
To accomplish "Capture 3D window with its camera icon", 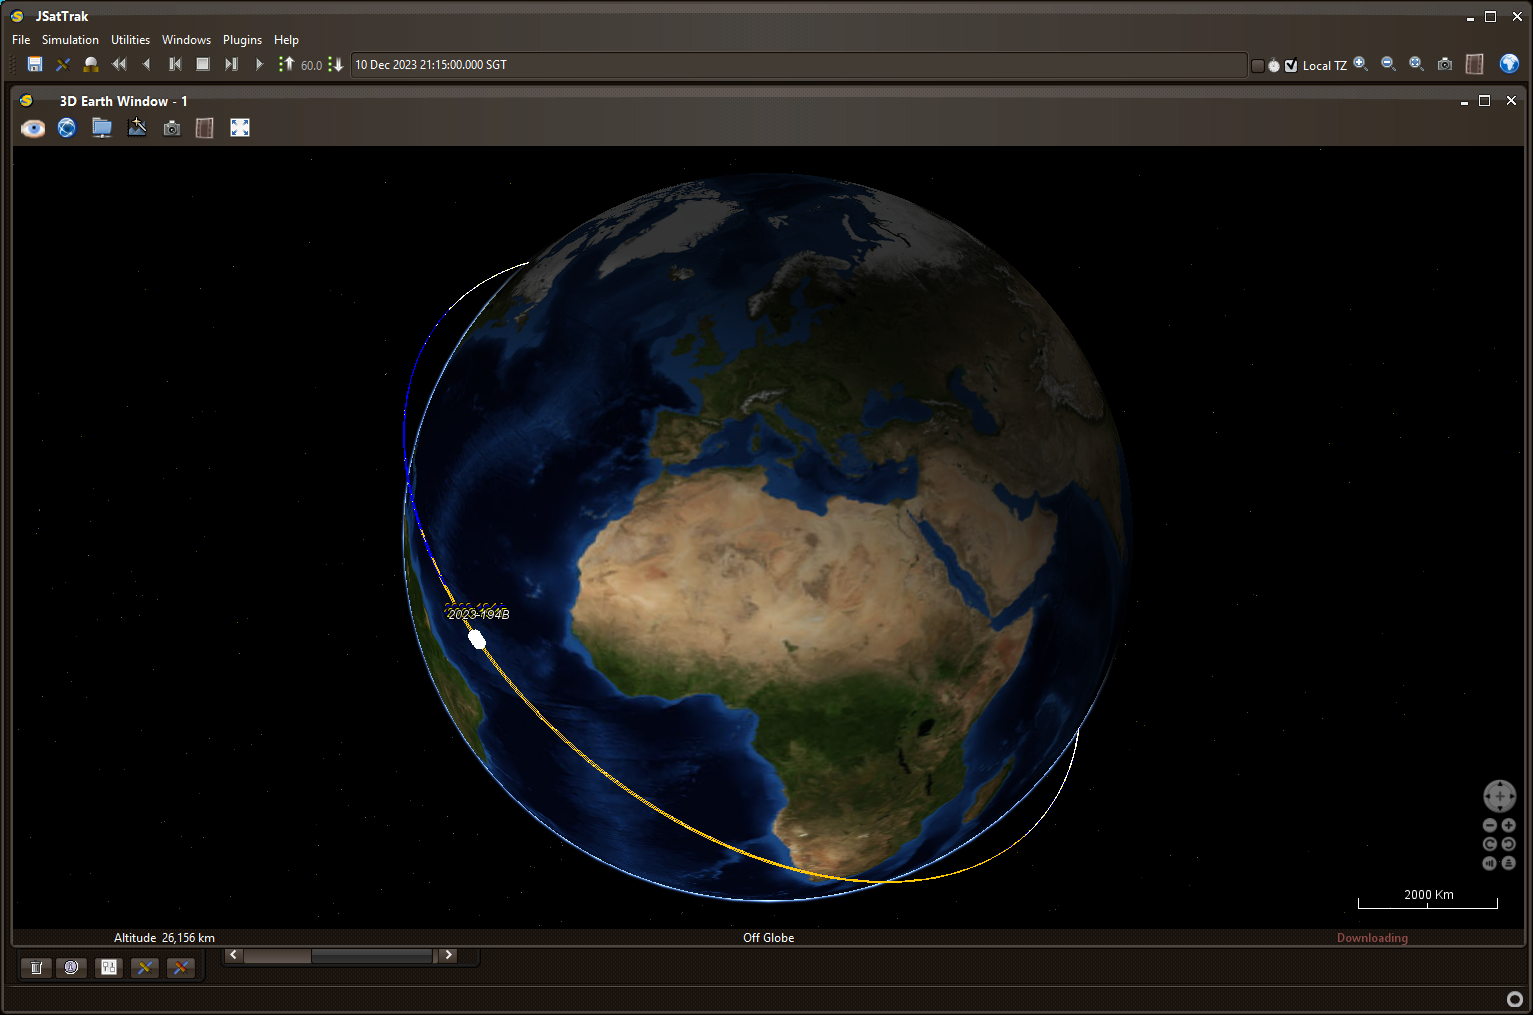I will point(172,128).
